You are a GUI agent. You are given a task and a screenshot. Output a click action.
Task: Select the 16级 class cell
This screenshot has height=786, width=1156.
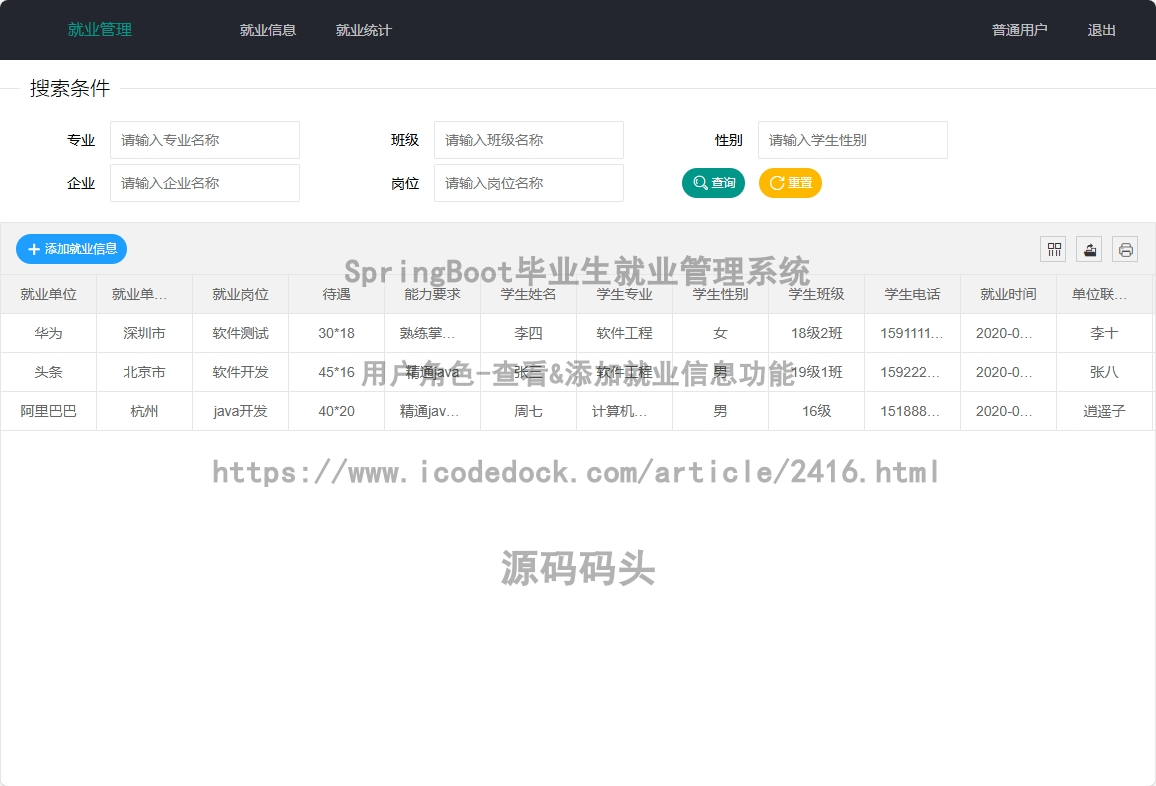point(816,411)
